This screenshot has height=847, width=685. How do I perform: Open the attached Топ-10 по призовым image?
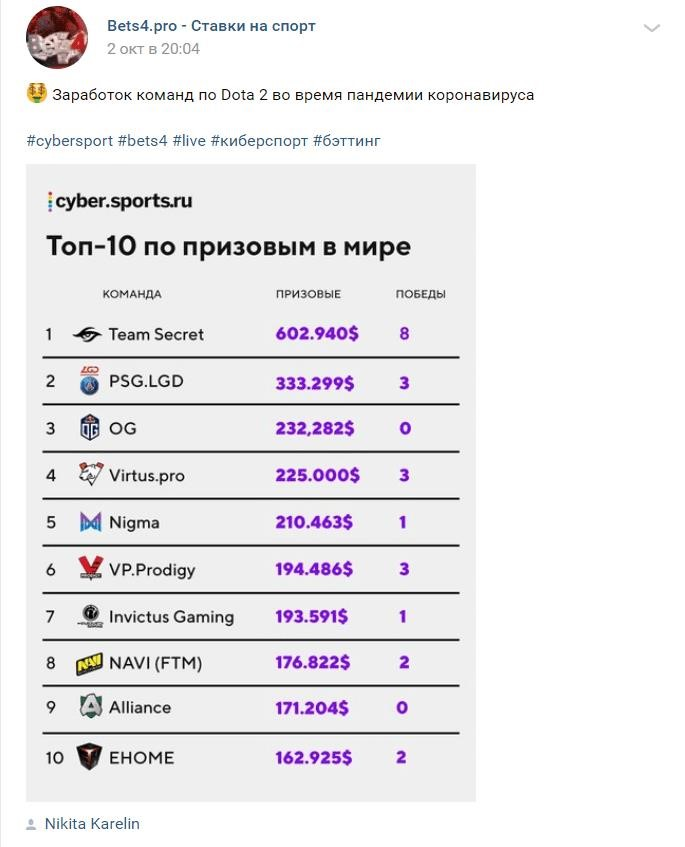(251, 482)
